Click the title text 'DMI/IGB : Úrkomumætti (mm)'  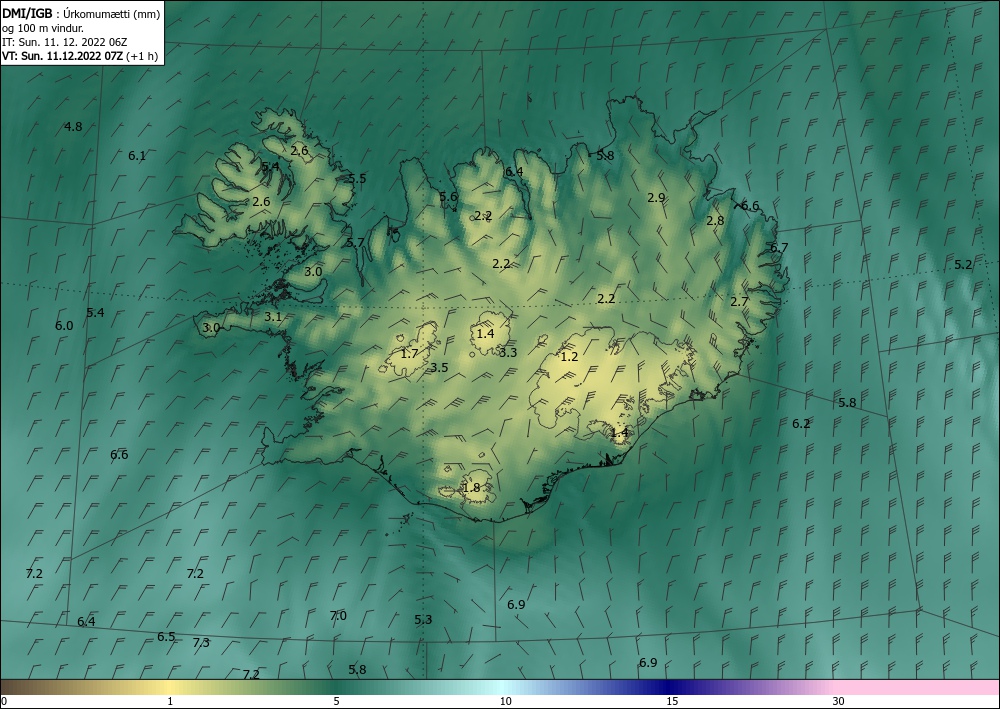(x=81, y=14)
